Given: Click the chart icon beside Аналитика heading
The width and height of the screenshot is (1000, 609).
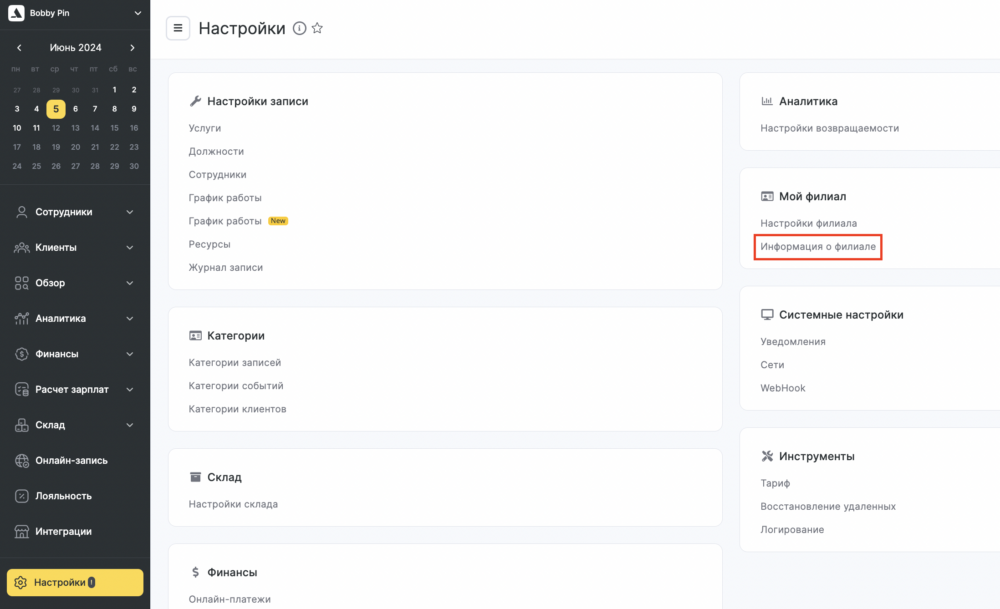Looking at the screenshot, I should coord(767,101).
